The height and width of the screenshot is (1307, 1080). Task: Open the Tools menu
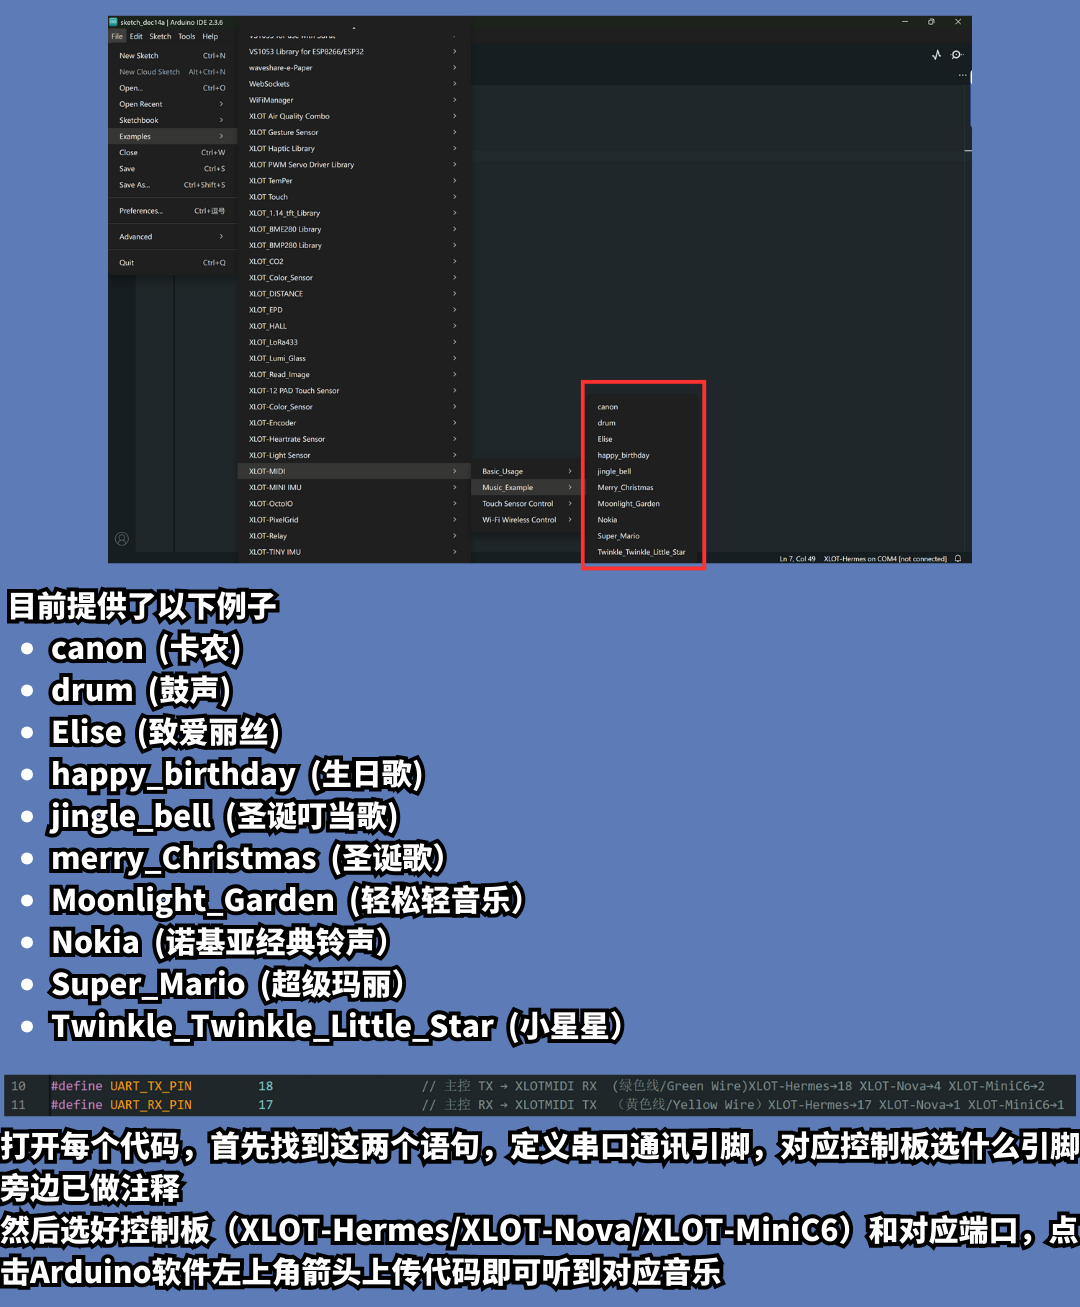click(187, 37)
